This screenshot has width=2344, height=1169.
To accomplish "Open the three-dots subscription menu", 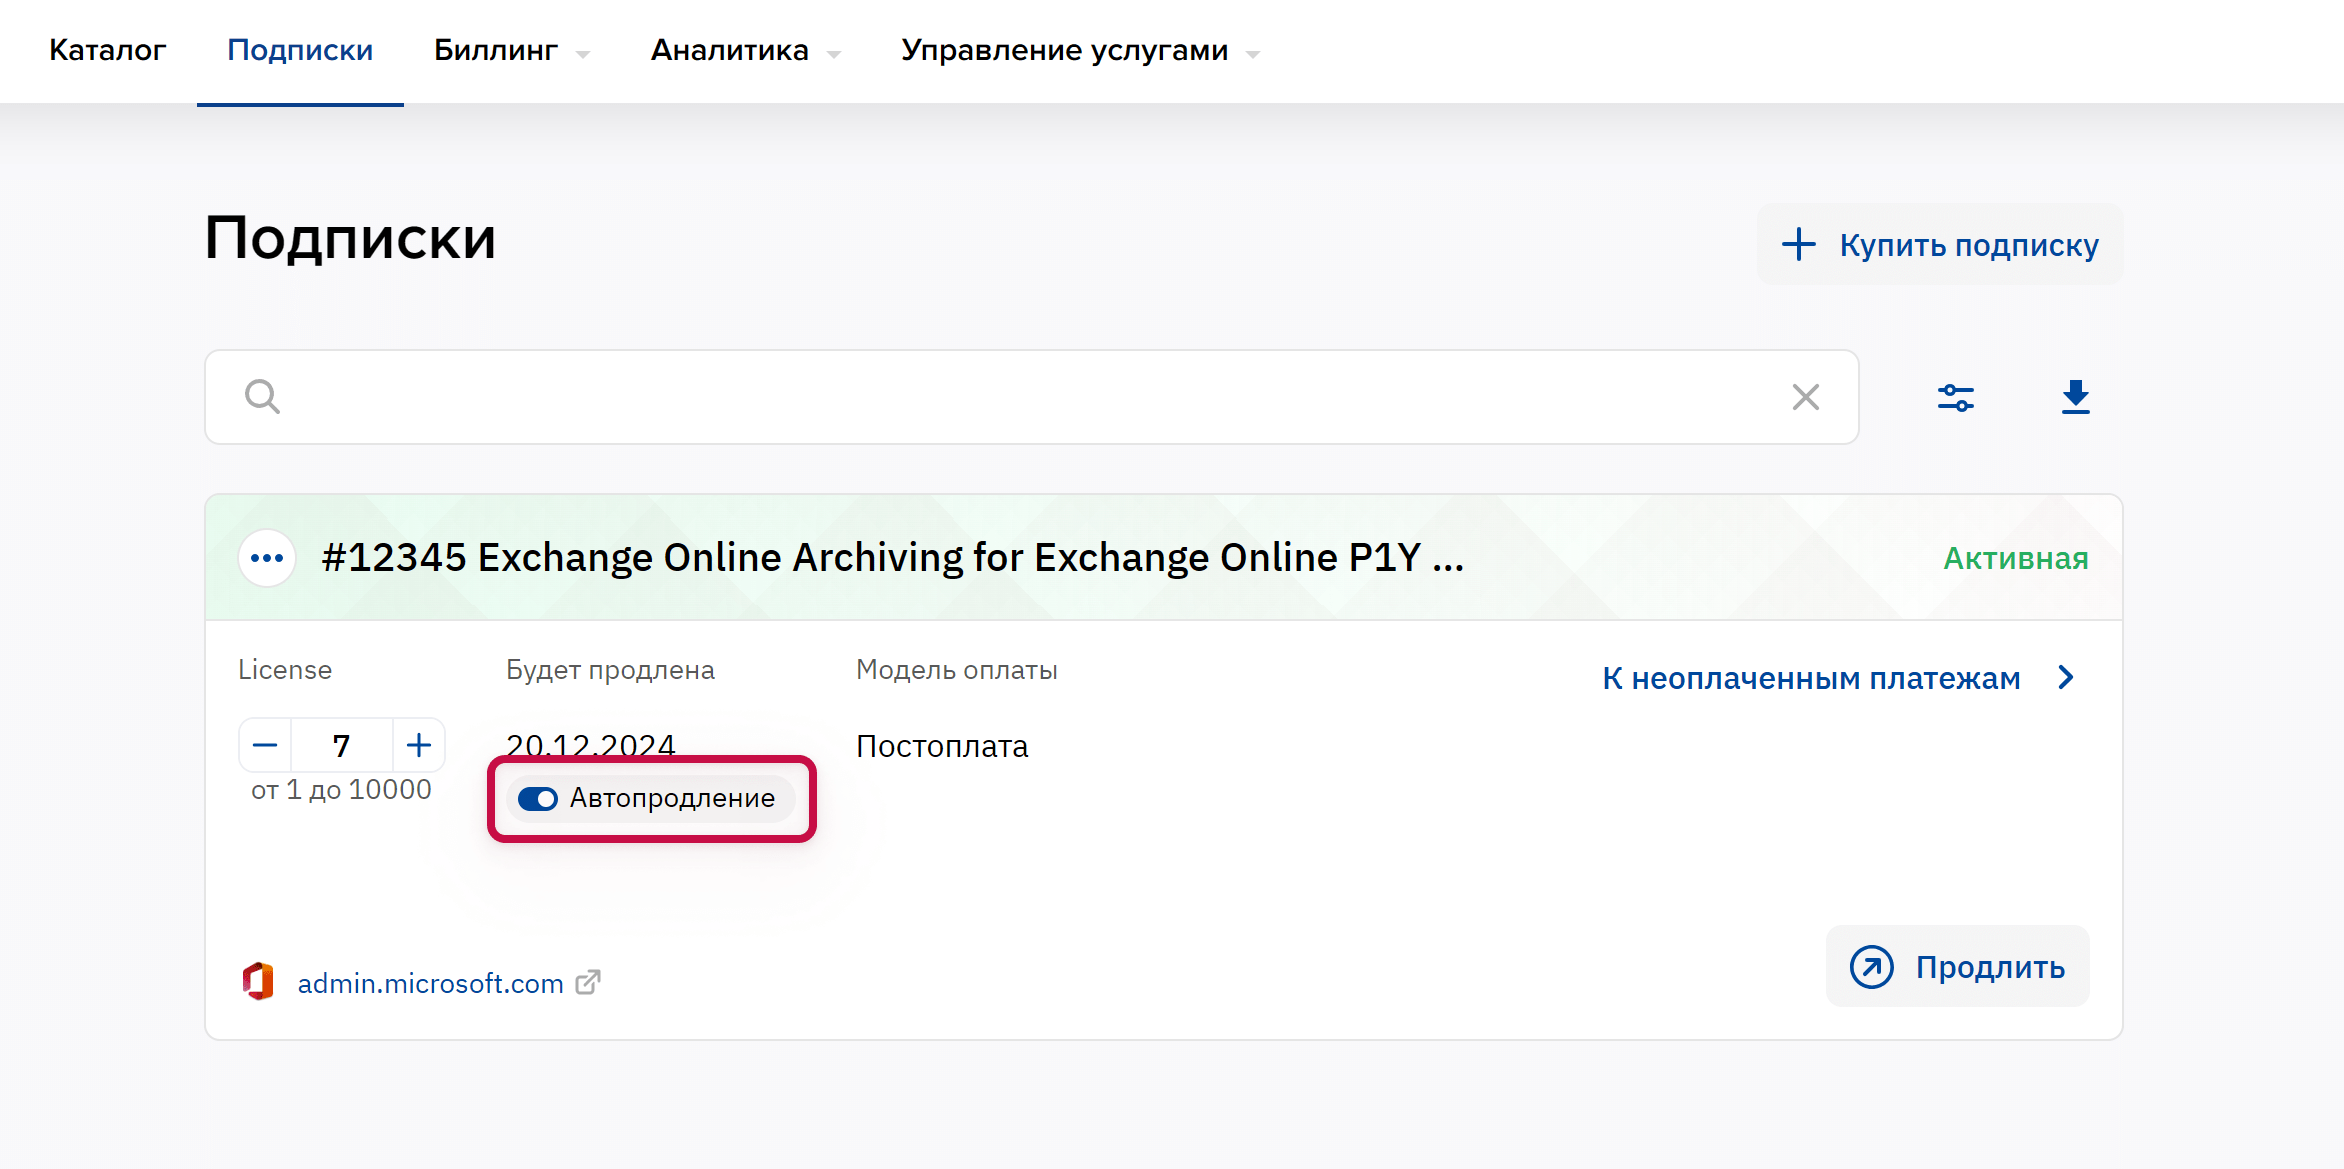I will [x=267, y=558].
